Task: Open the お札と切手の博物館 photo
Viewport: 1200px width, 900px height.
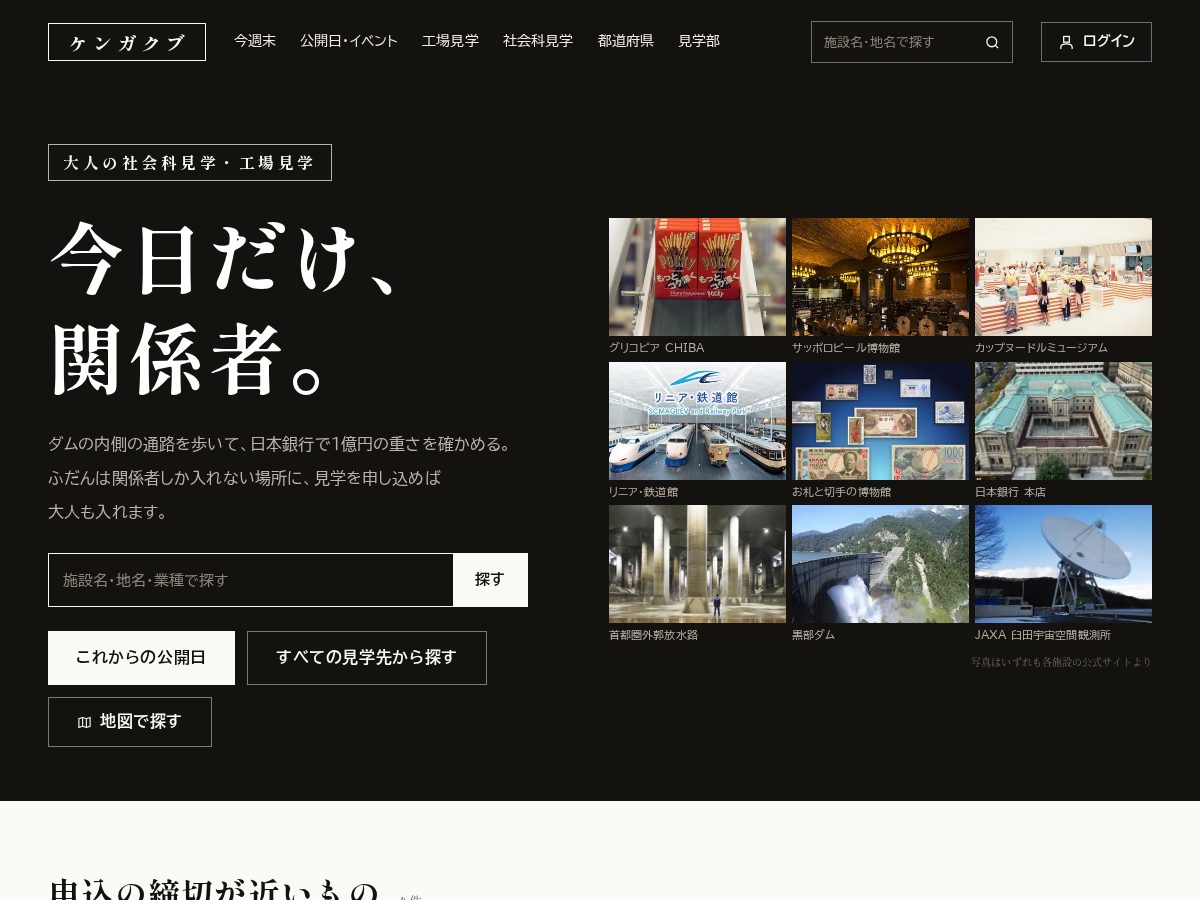Action: [880, 421]
